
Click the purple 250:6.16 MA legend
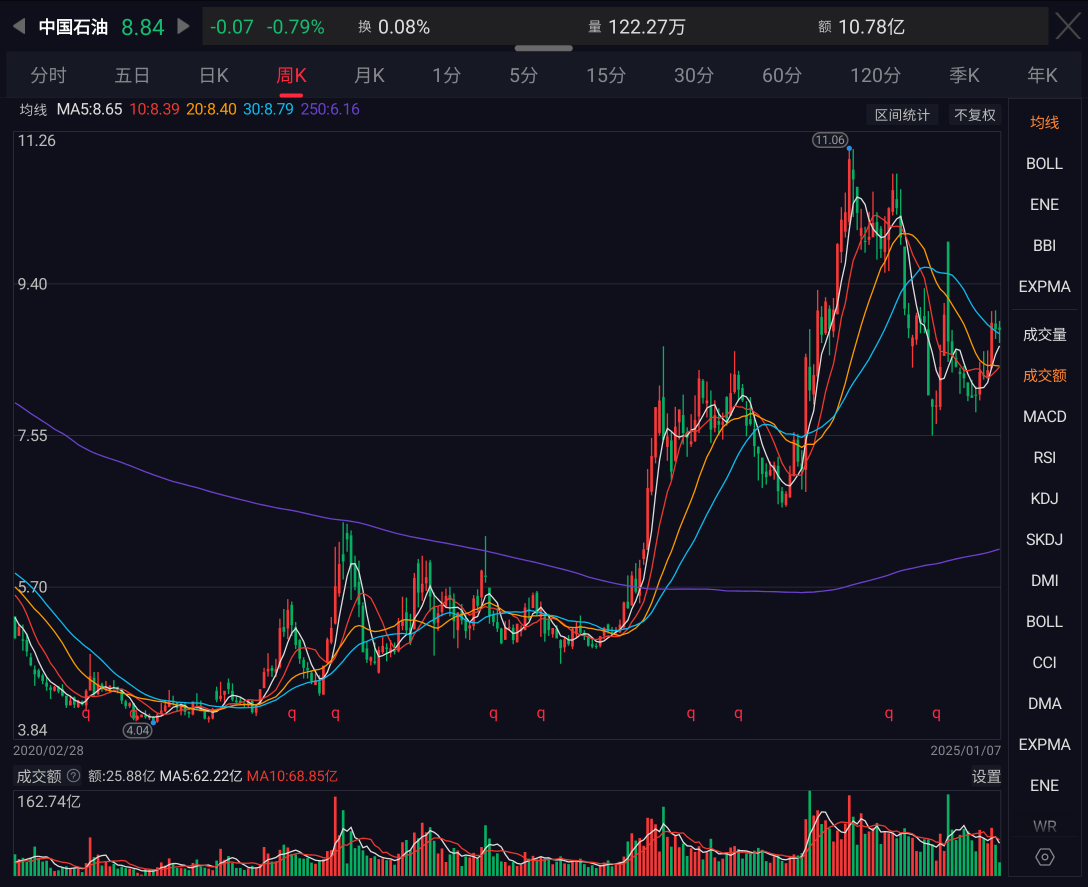click(x=330, y=109)
